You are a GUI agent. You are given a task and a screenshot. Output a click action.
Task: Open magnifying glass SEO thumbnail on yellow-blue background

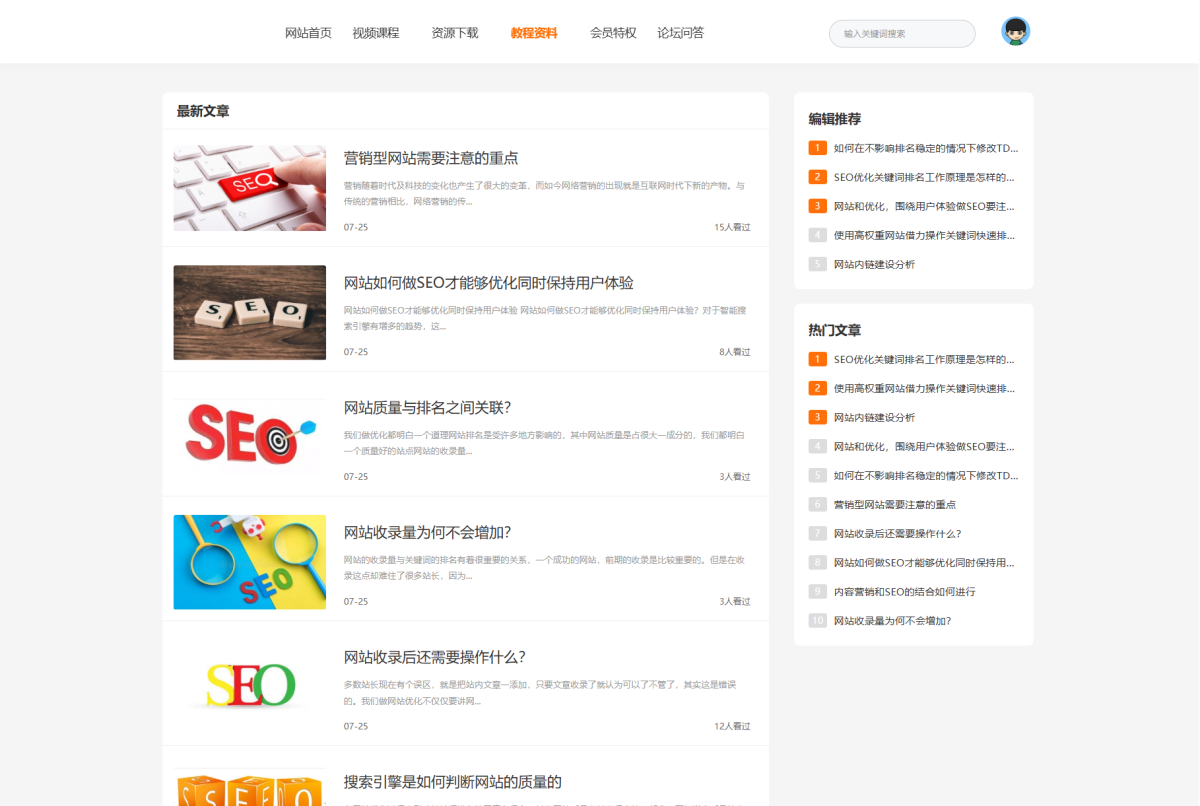[250, 562]
